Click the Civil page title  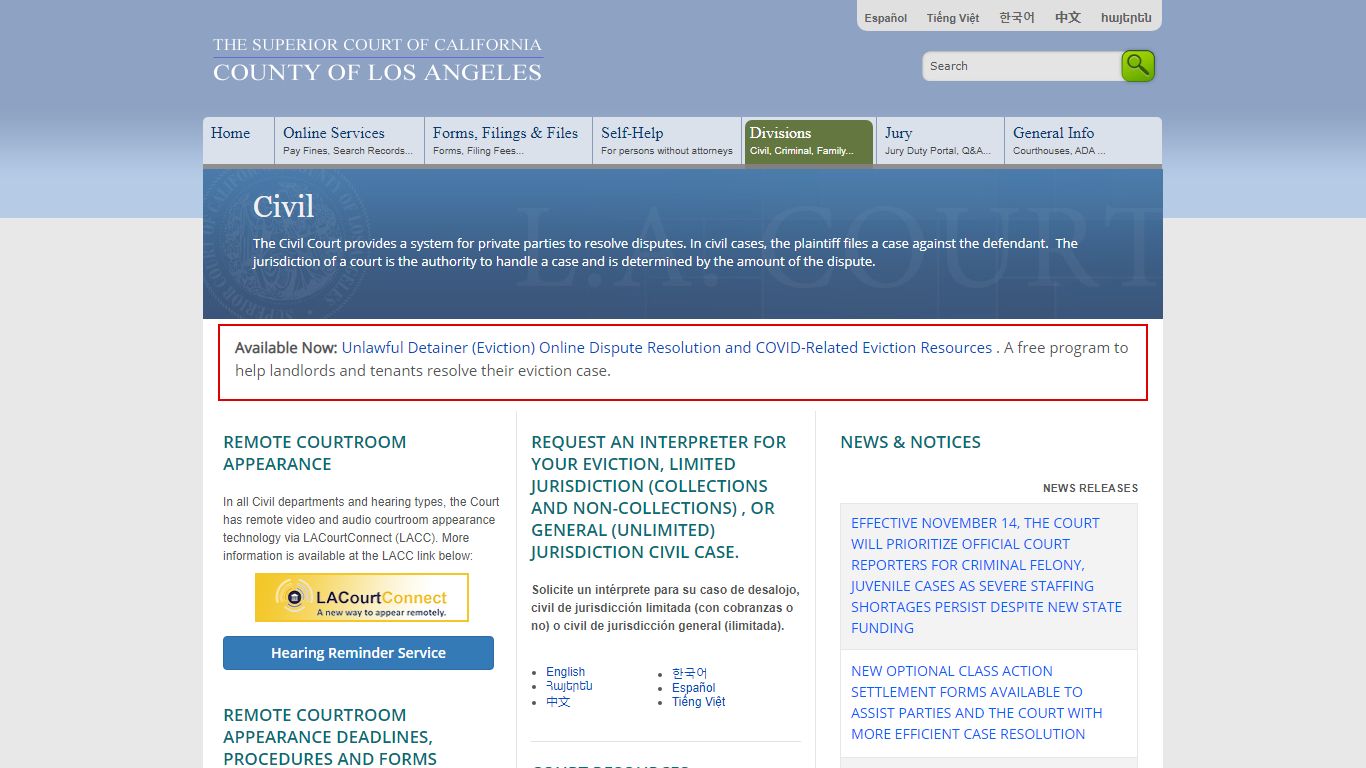283,207
